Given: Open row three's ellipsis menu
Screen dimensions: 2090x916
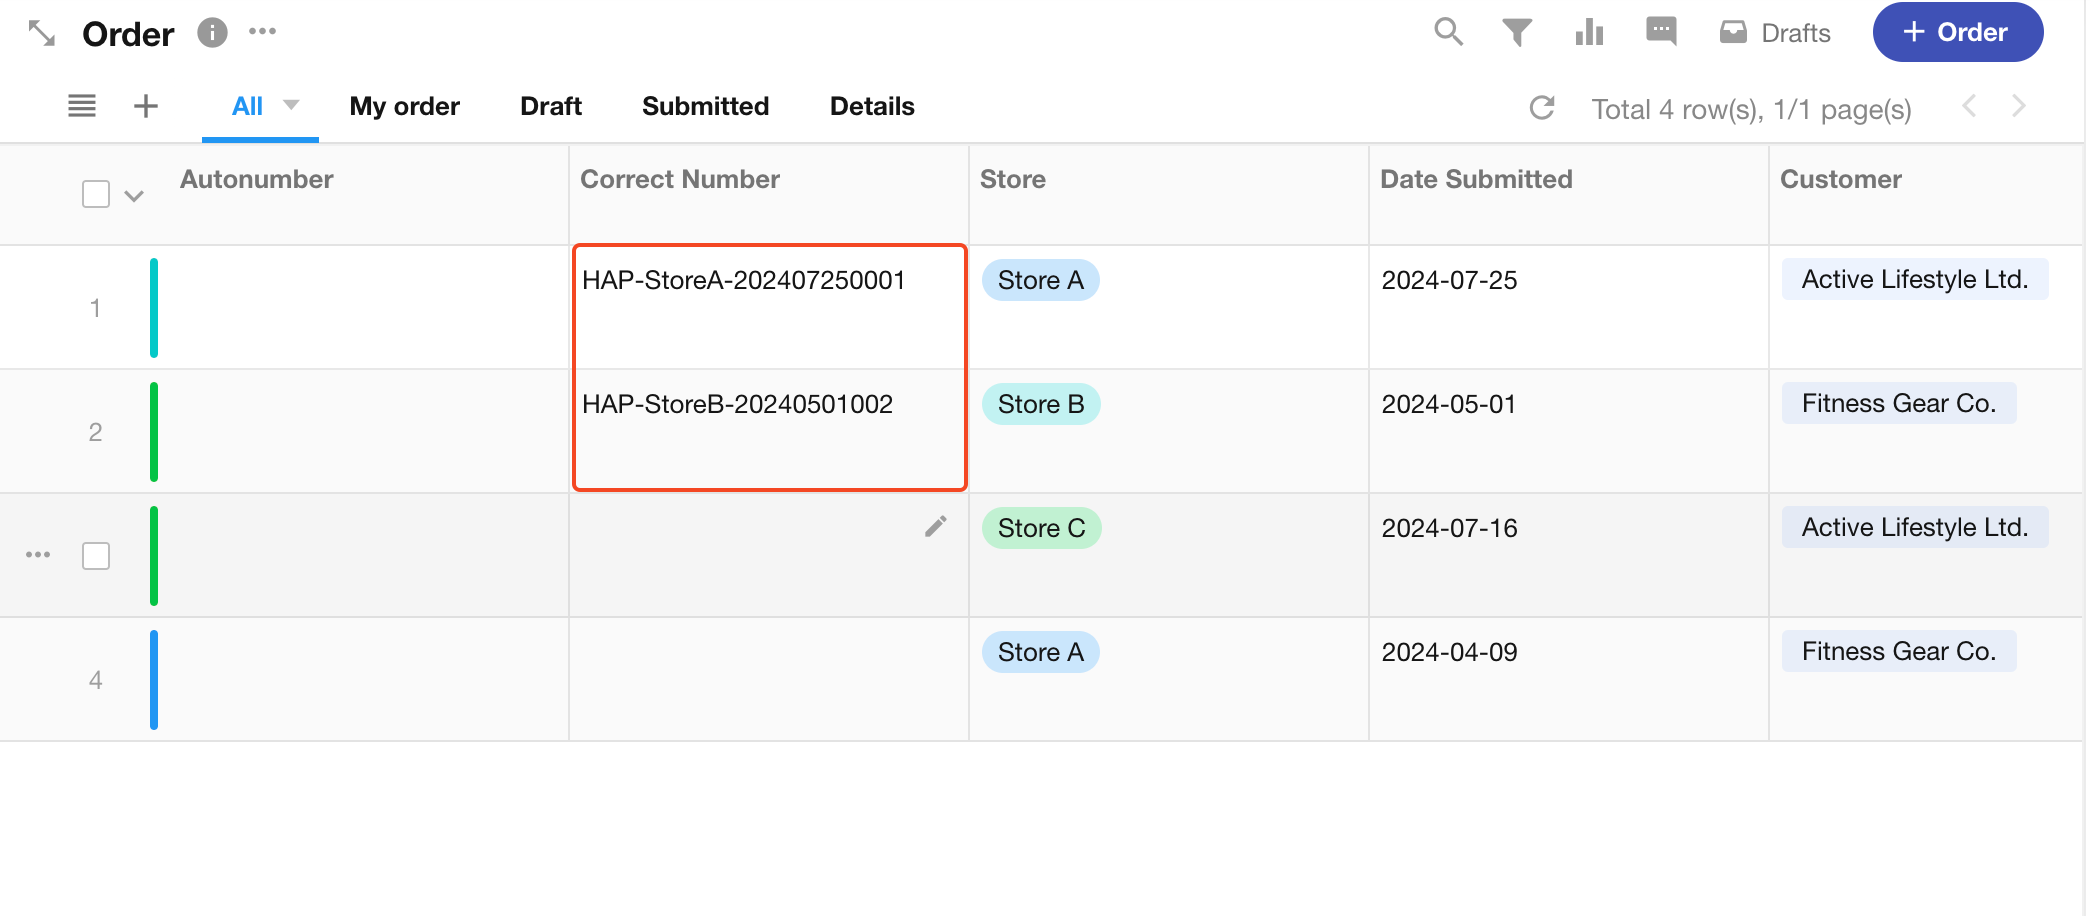Looking at the screenshot, I should click(38, 555).
